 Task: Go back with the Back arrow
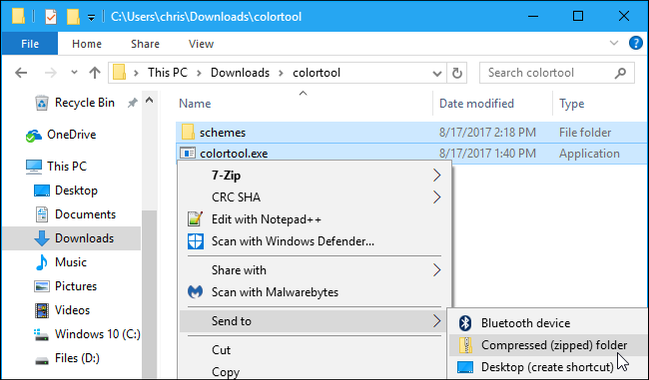(x=21, y=73)
